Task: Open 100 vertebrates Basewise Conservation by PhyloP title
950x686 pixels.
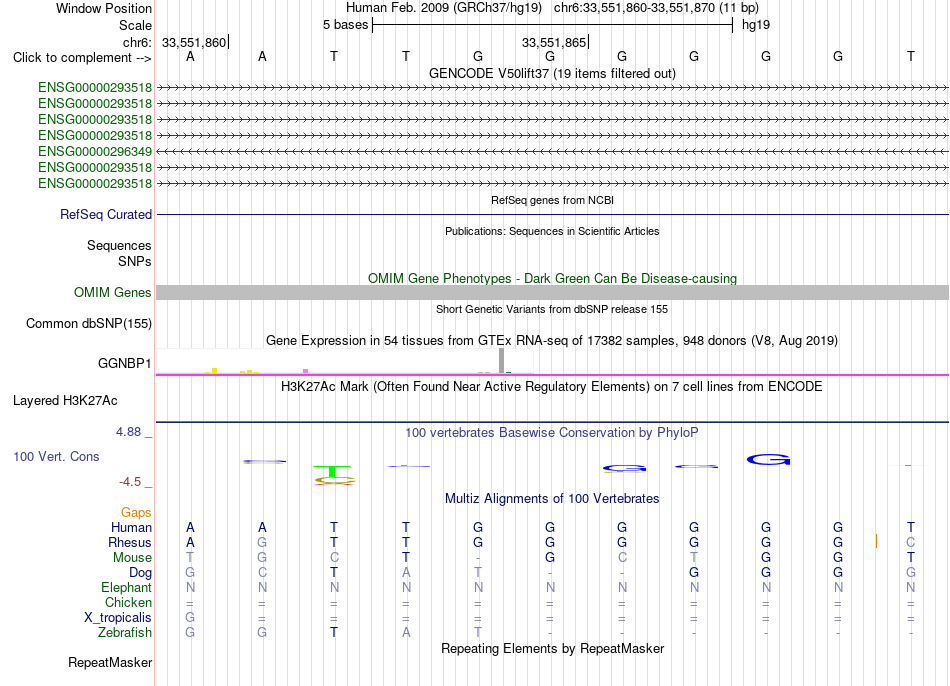Action: (552, 433)
